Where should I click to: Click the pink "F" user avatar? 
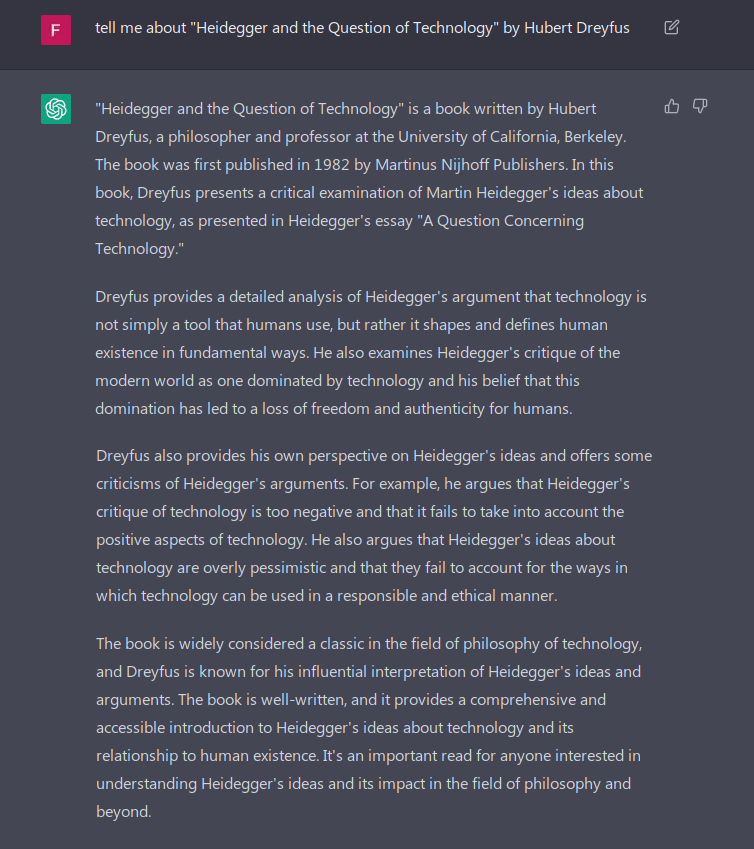[x=56, y=30]
